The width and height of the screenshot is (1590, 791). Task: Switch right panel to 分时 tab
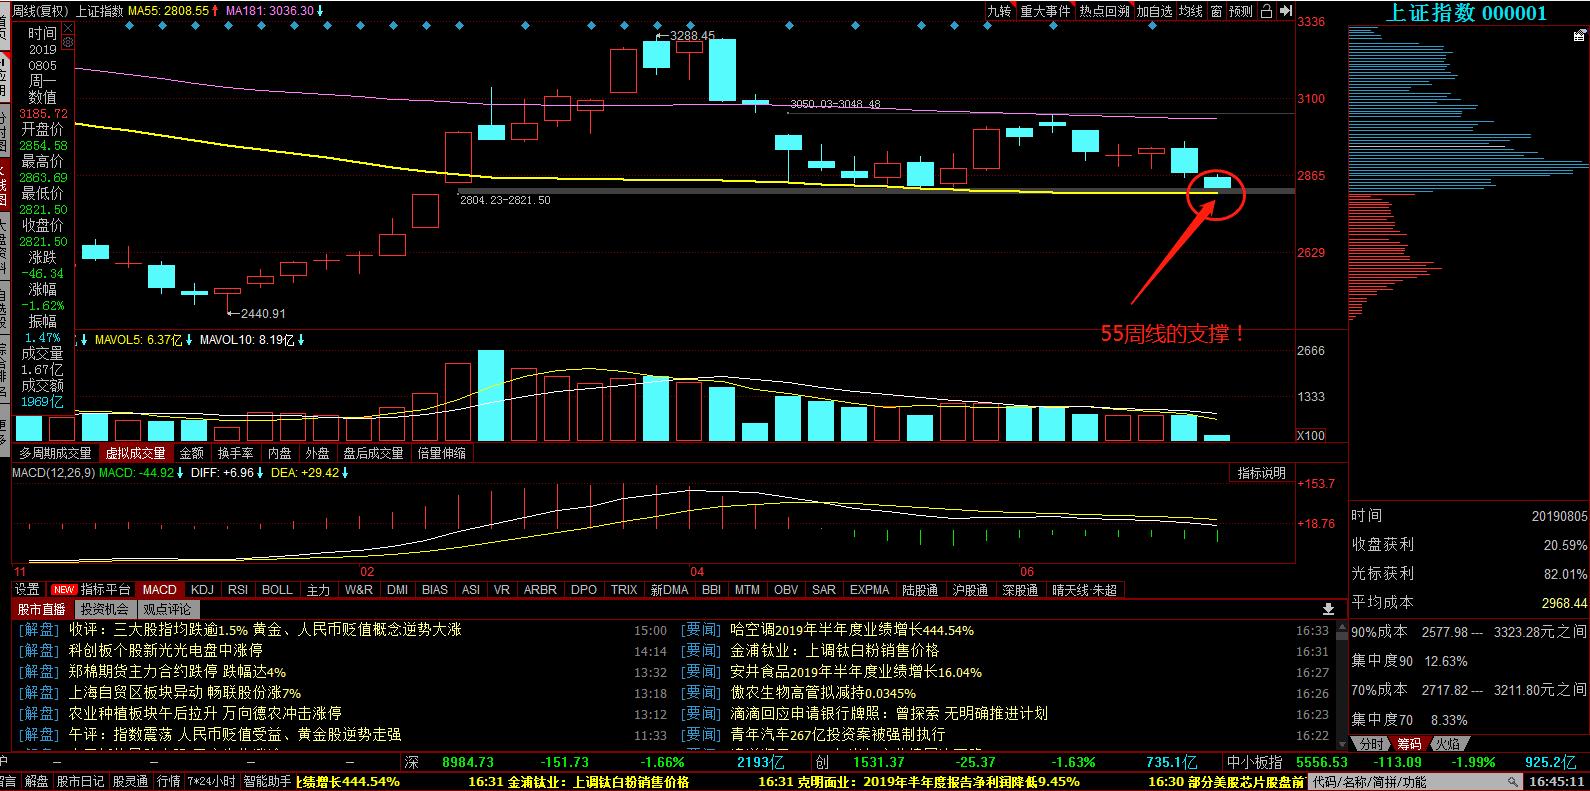(x=1371, y=744)
